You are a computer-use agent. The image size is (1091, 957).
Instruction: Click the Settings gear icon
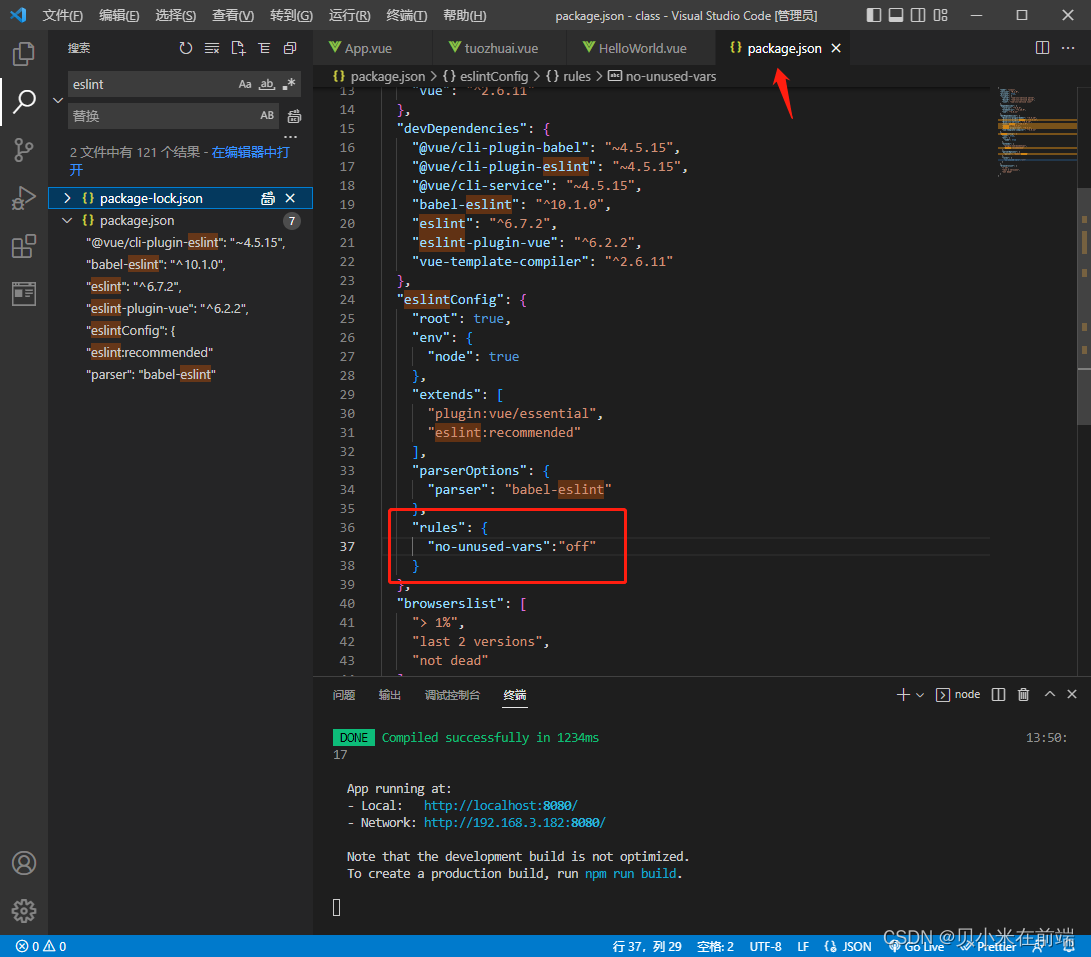click(x=23, y=911)
